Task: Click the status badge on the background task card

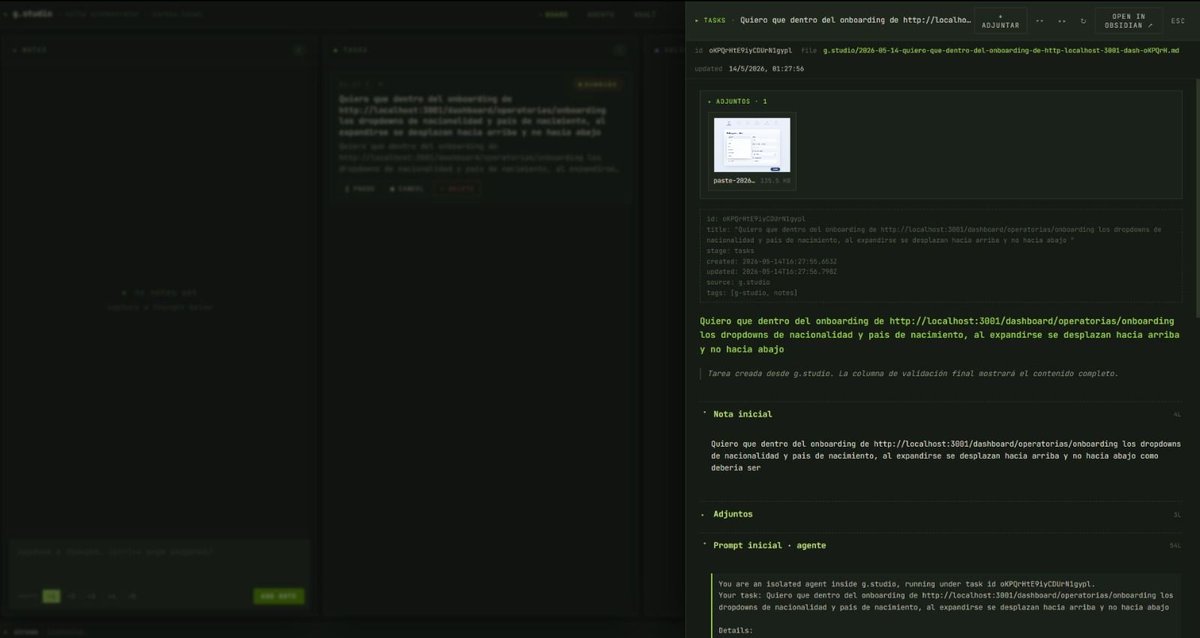Action: (596, 84)
